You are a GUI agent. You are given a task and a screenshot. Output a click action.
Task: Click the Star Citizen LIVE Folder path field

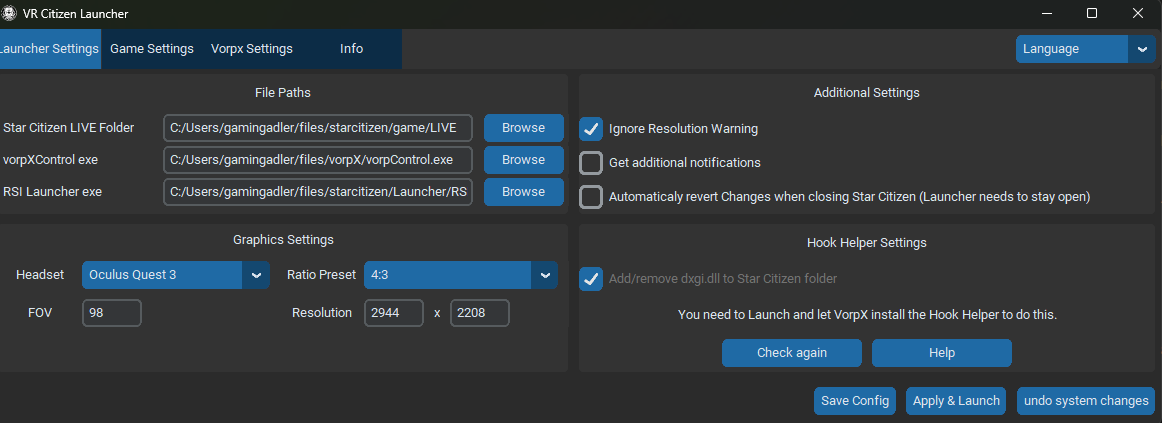pyautogui.click(x=318, y=127)
